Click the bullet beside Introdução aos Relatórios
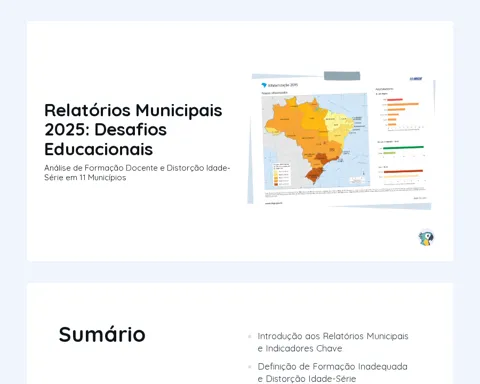480x384 pixels. point(250,336)
